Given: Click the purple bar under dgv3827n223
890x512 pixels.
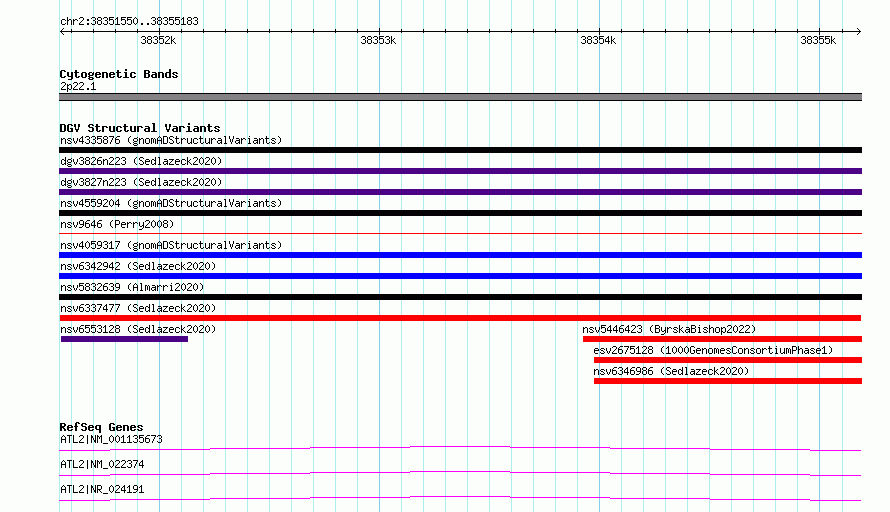Looking at the screenshot, I should (460, 192).
